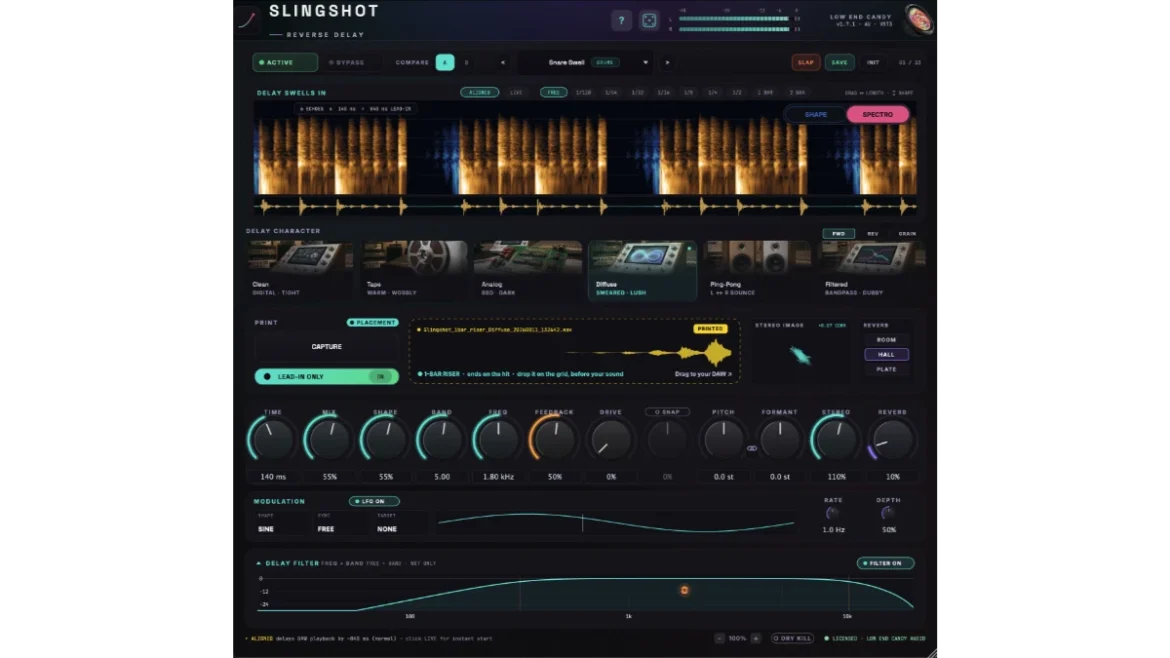This screenshot has width=1170, height=658.
Task: Click the LFO RATE knob
Action: pyautogui.click(x=833, y=513)
